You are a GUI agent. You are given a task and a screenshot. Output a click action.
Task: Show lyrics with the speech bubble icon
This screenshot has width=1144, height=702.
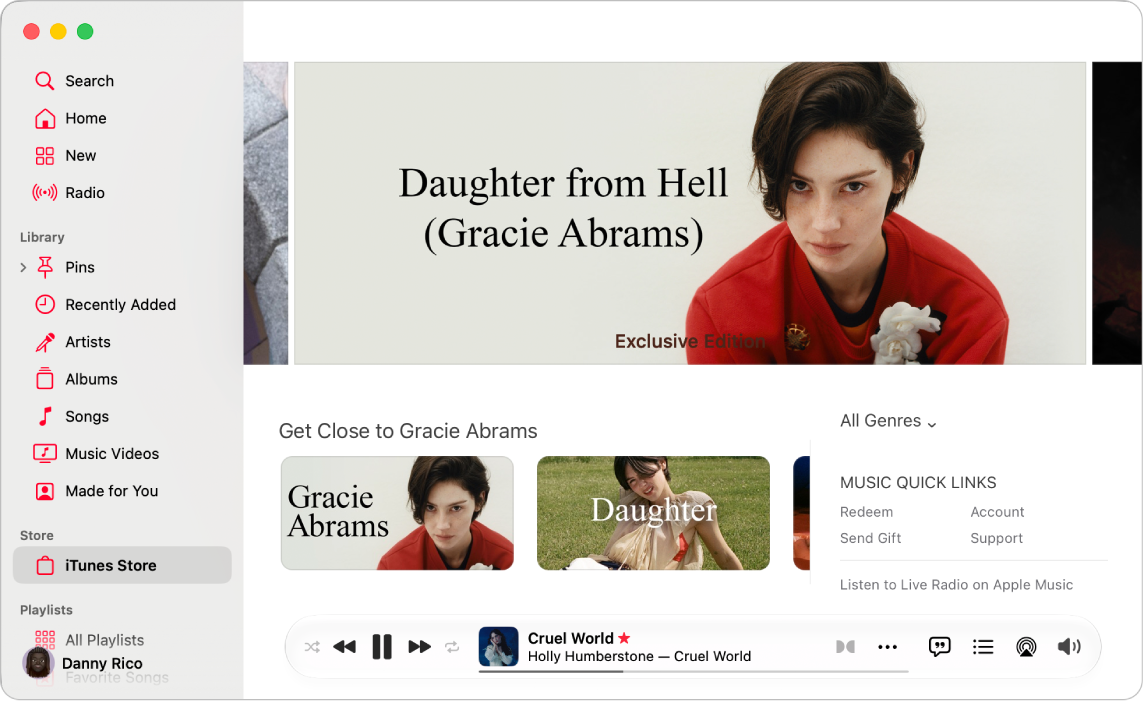939,647
